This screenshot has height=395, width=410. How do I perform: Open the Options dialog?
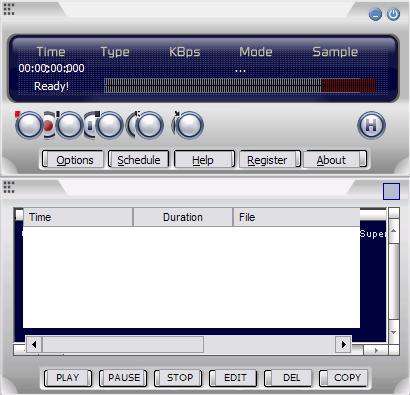[x=73, y=159]
